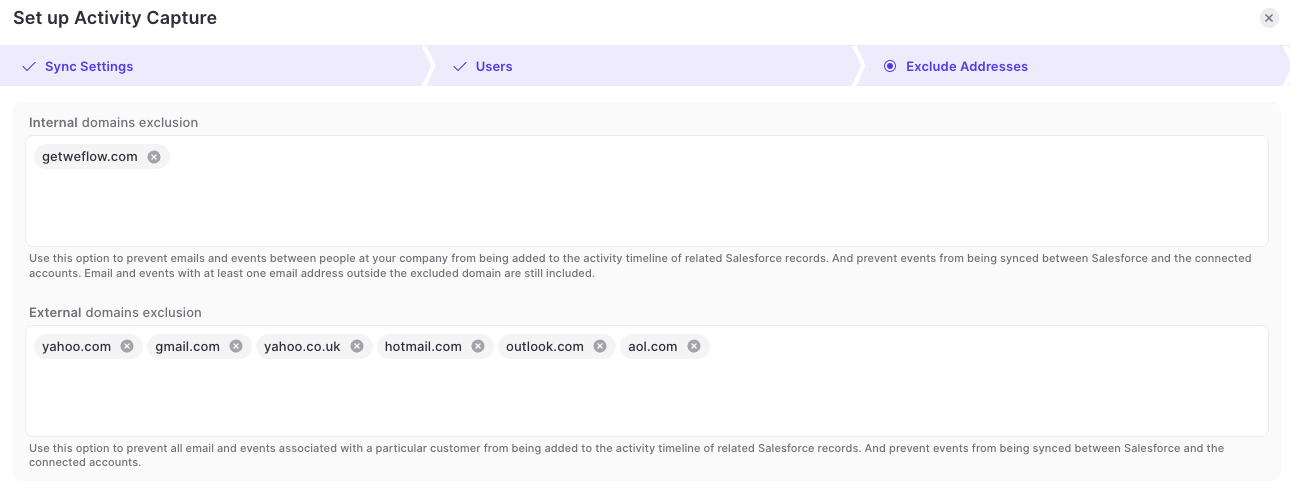Remove outlook.com from the exclusion list
Viewport: 1290px width, 496px height.
click(600, 347)
